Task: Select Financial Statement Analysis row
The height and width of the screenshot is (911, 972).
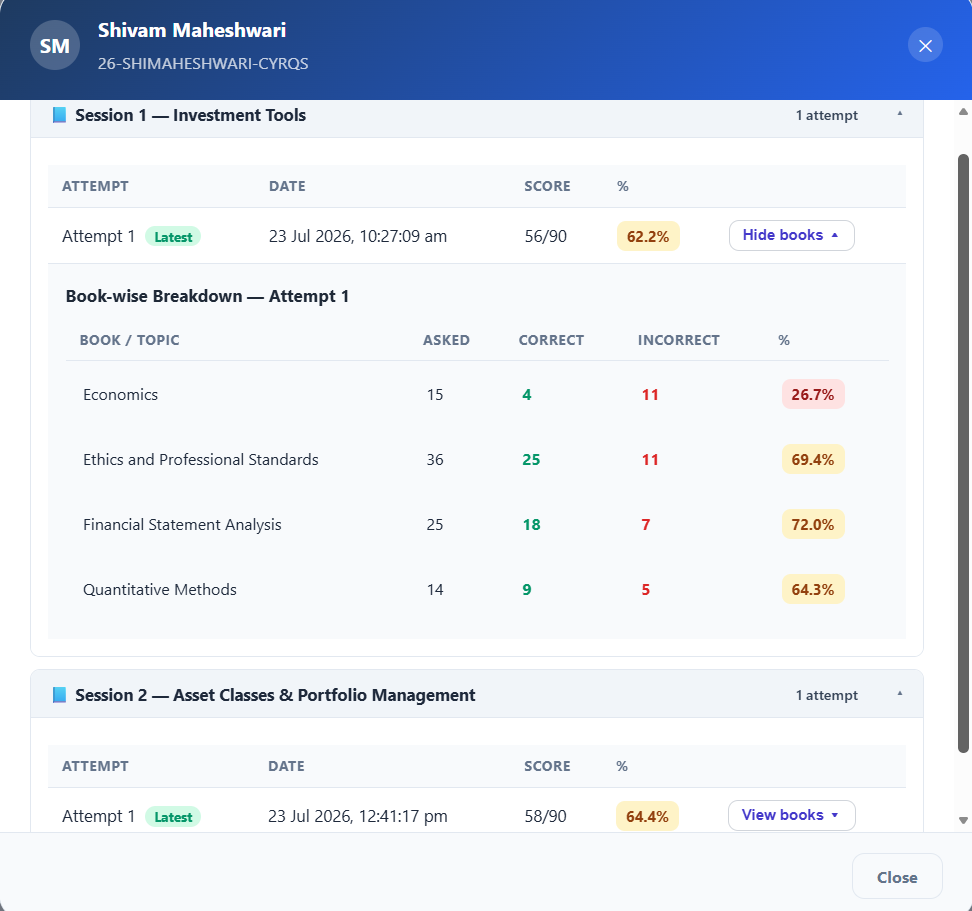Action: point(182,525)
